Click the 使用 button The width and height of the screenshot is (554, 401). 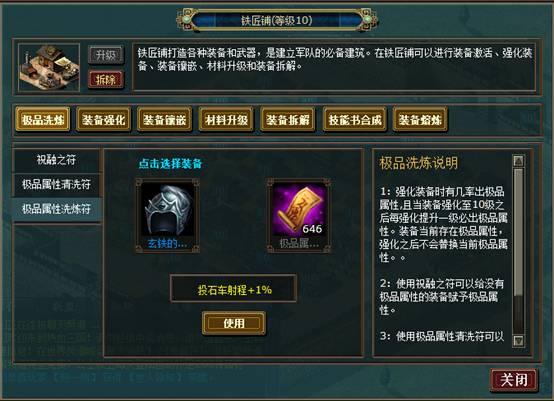pyautogui.click(x=234, y=323)
